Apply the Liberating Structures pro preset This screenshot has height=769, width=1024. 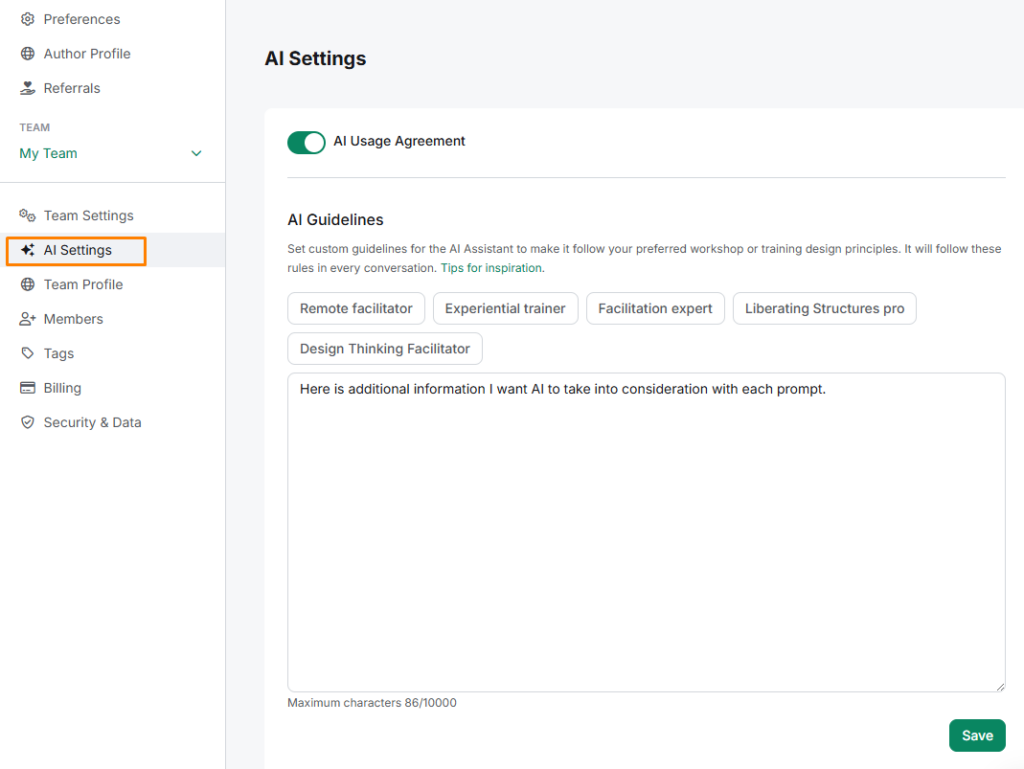[824, 309]
